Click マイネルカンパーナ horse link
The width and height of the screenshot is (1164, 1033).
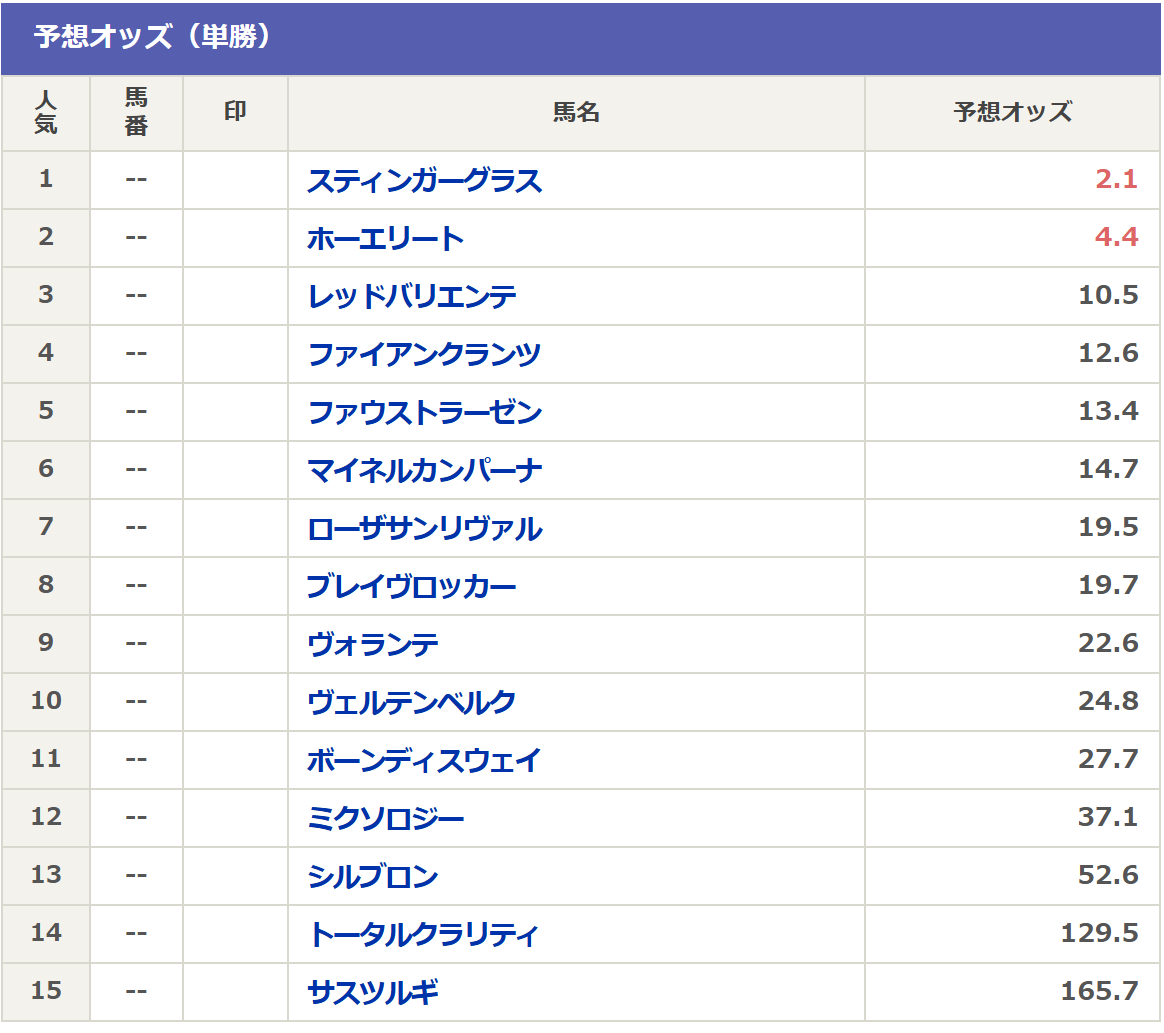424,471
